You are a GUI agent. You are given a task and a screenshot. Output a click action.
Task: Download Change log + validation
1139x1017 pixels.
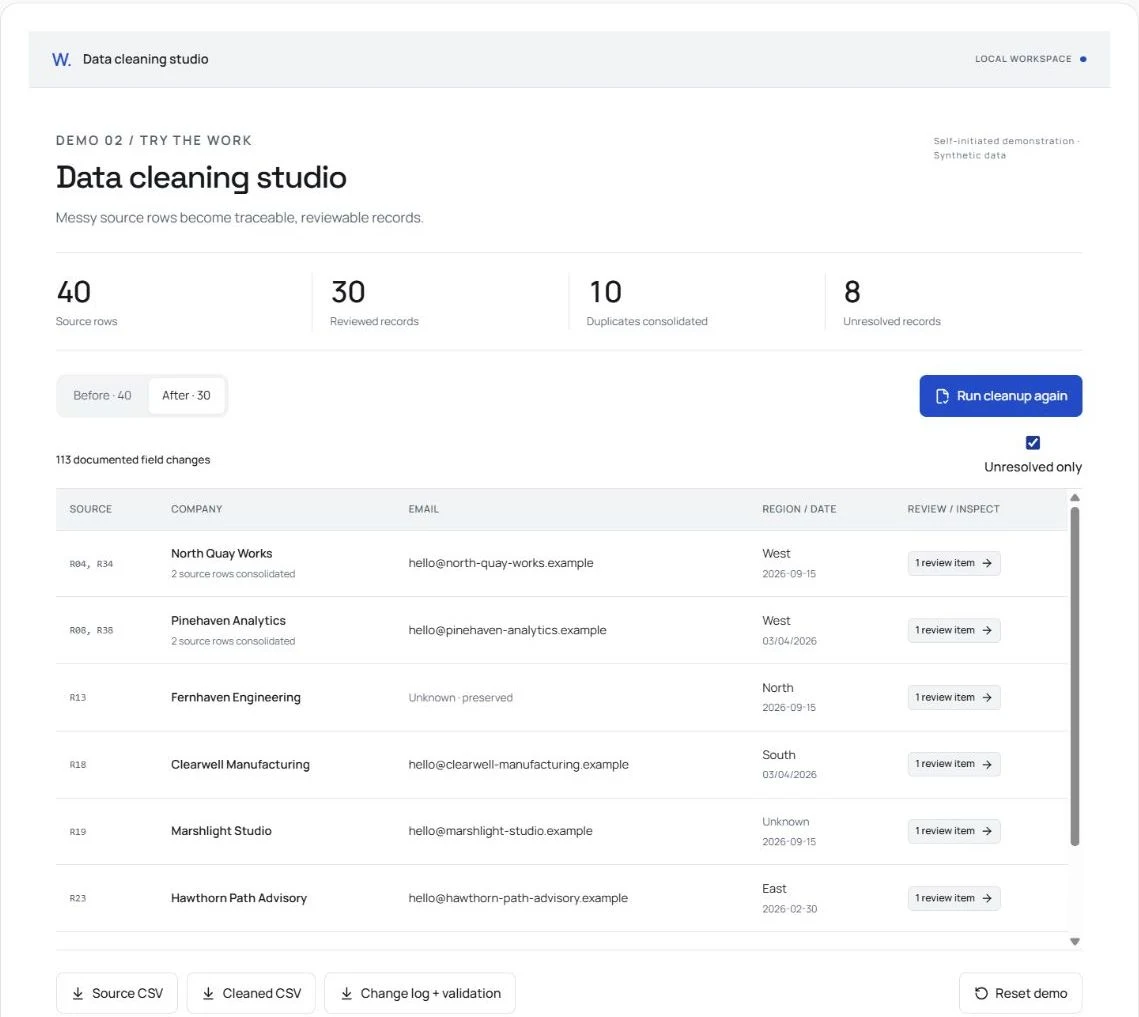click(x=420, y=993)
